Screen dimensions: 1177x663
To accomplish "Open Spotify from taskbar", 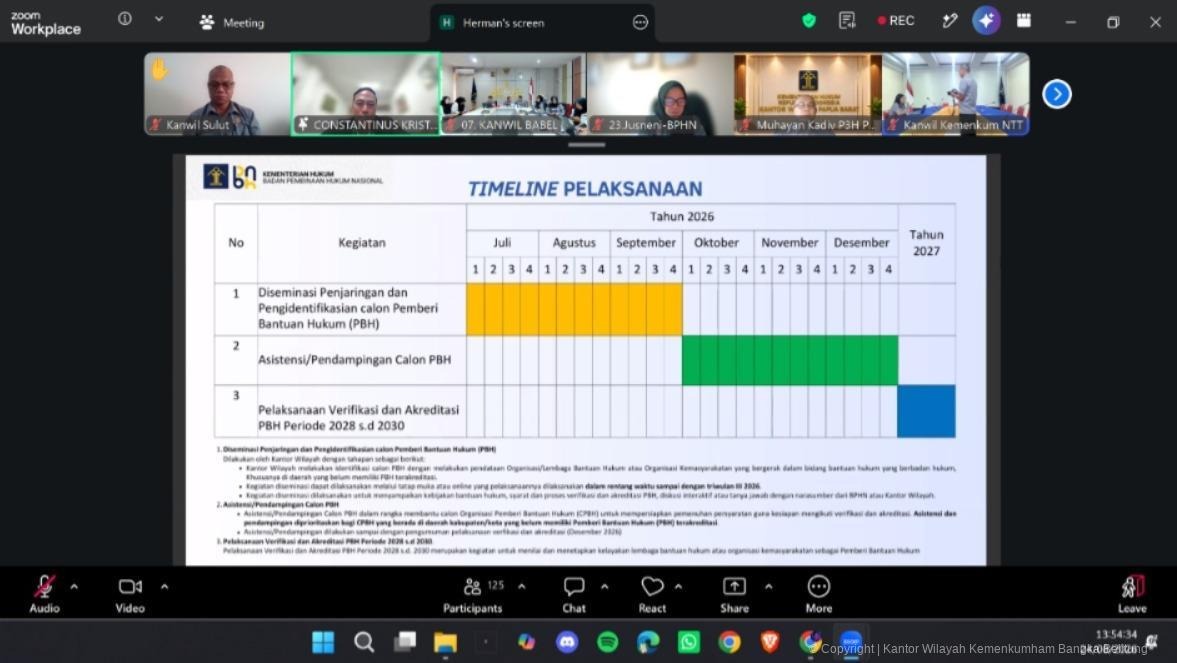I will pos(607,642).
